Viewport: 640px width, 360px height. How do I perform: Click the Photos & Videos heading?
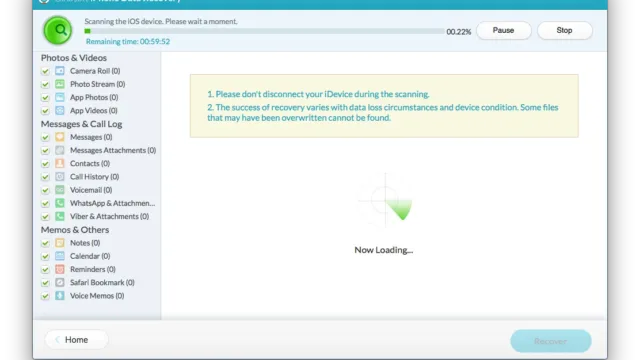click(74, 58)
